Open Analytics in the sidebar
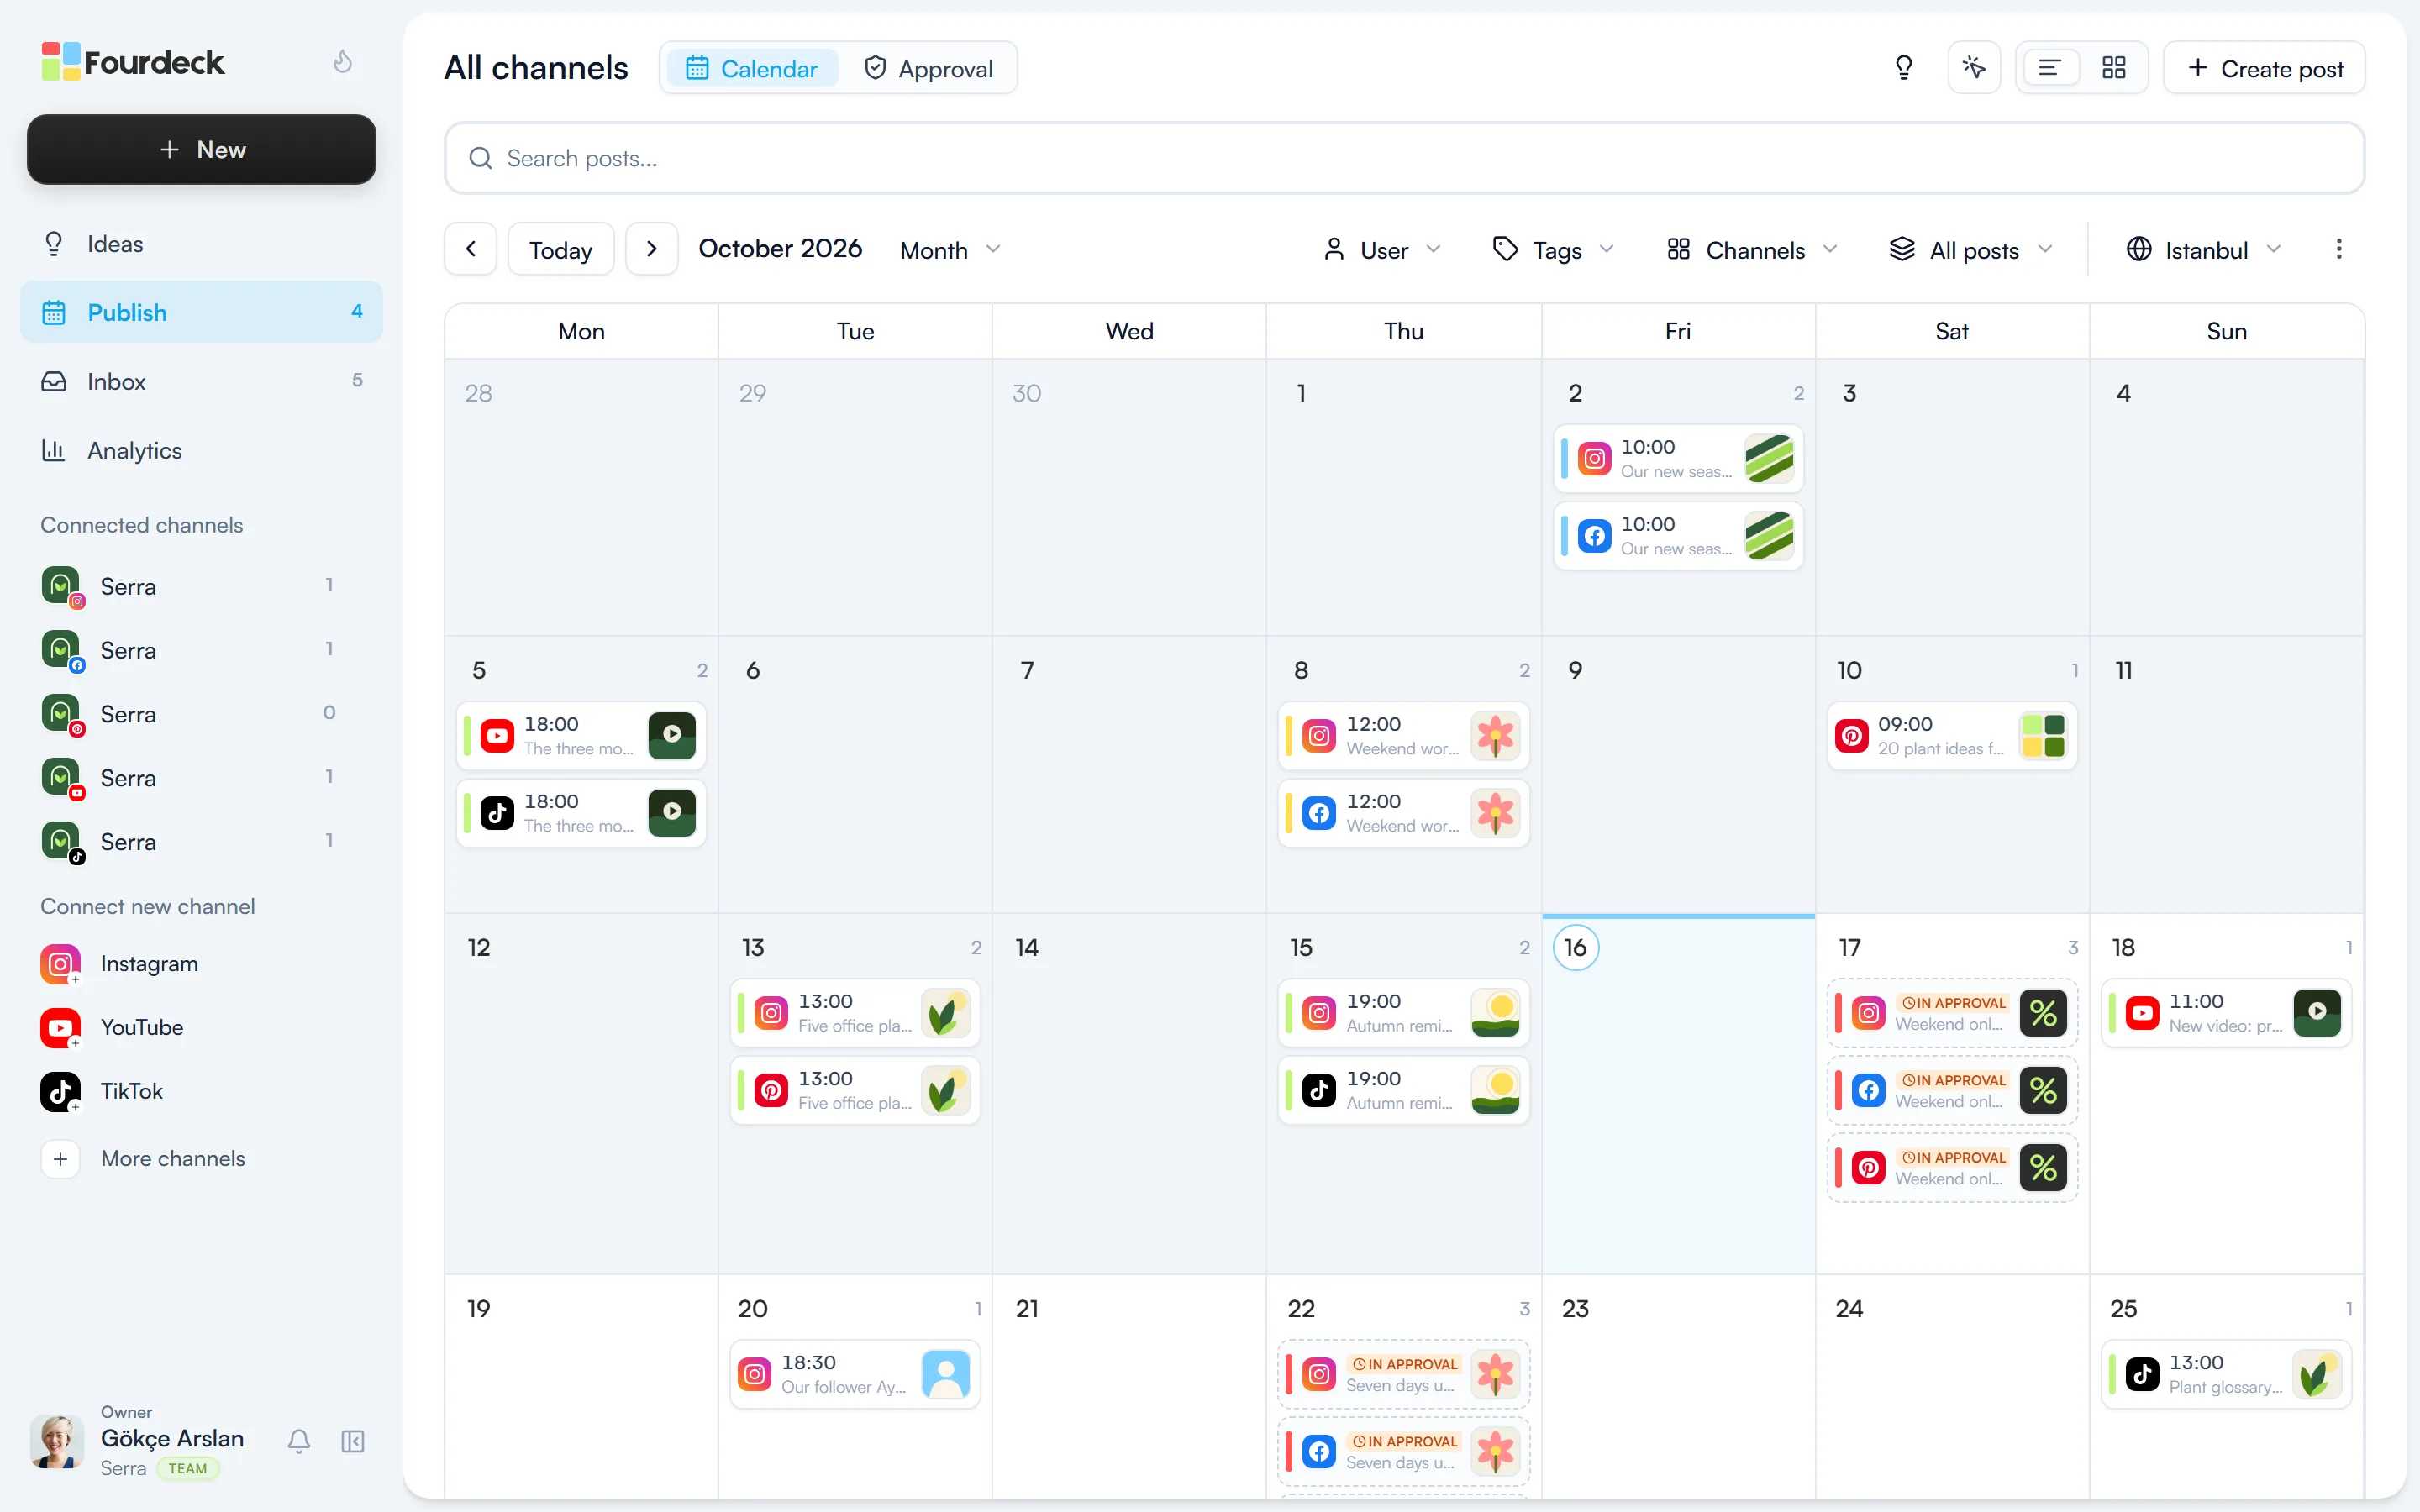 [201, 450]
